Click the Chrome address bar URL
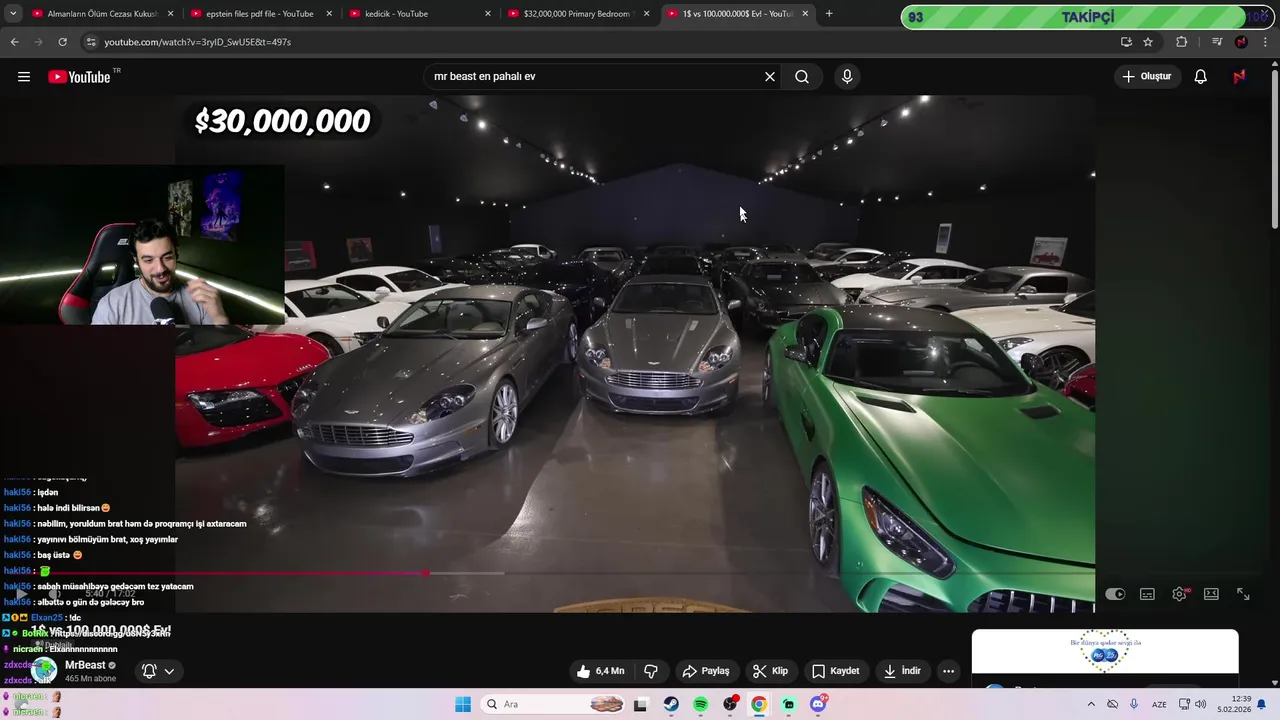The width and height of the screenshot is (1280, 720). pyautogui.click(x=198, y=42)
